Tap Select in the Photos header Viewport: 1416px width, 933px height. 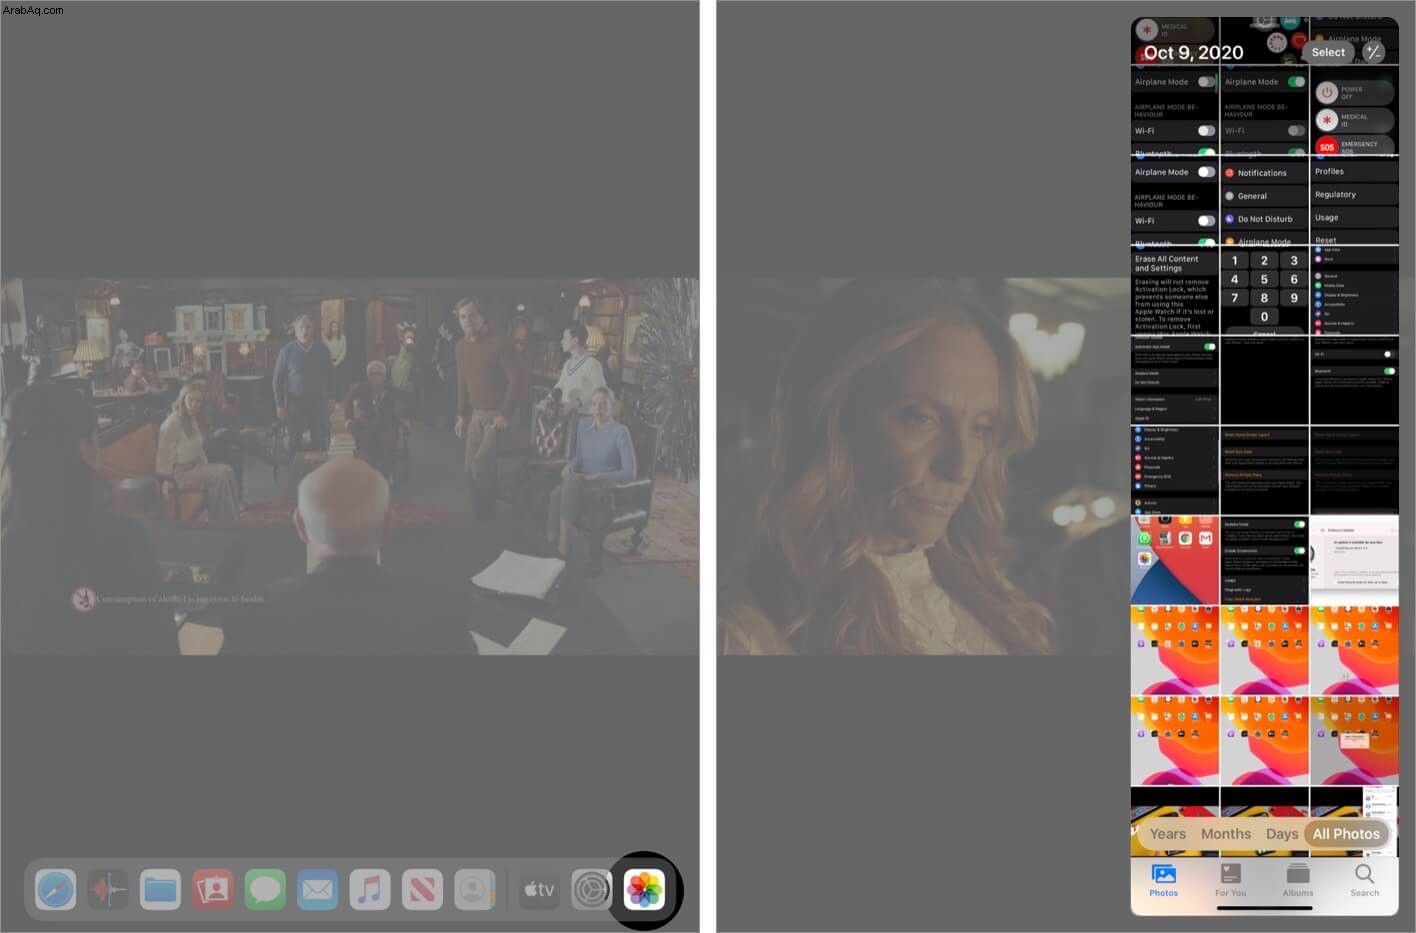1328,52
